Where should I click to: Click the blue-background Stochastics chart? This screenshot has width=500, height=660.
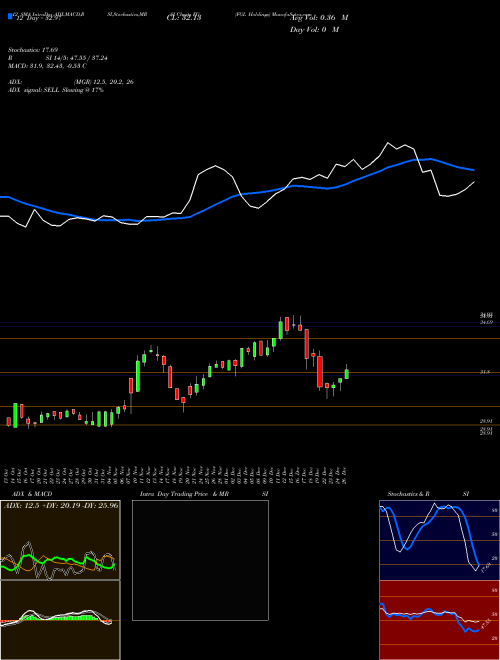pyautogui.click(x=439, y=540)
